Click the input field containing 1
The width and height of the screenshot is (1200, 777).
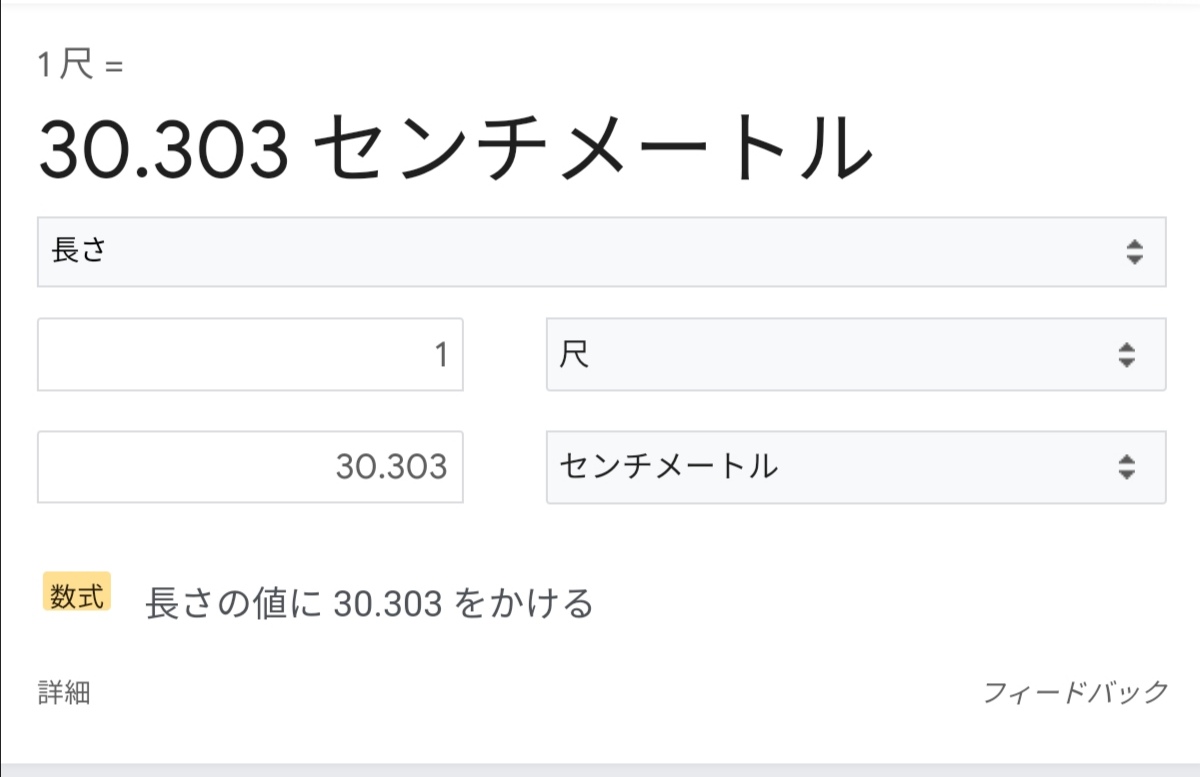pyautogui.click(x=250, y=355)
